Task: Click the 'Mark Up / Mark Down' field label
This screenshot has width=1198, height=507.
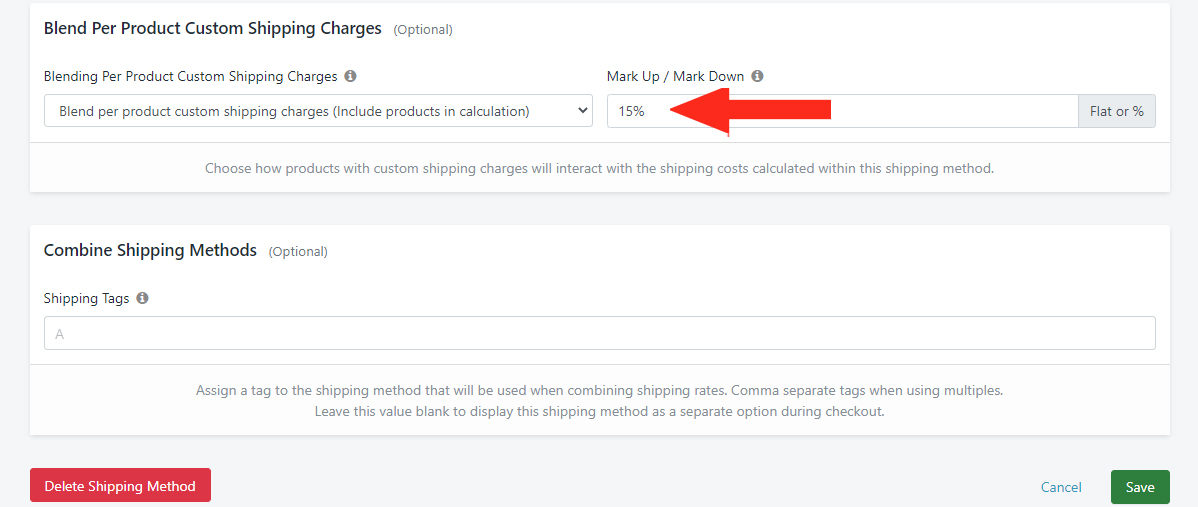Action: (x=675, y=76)
